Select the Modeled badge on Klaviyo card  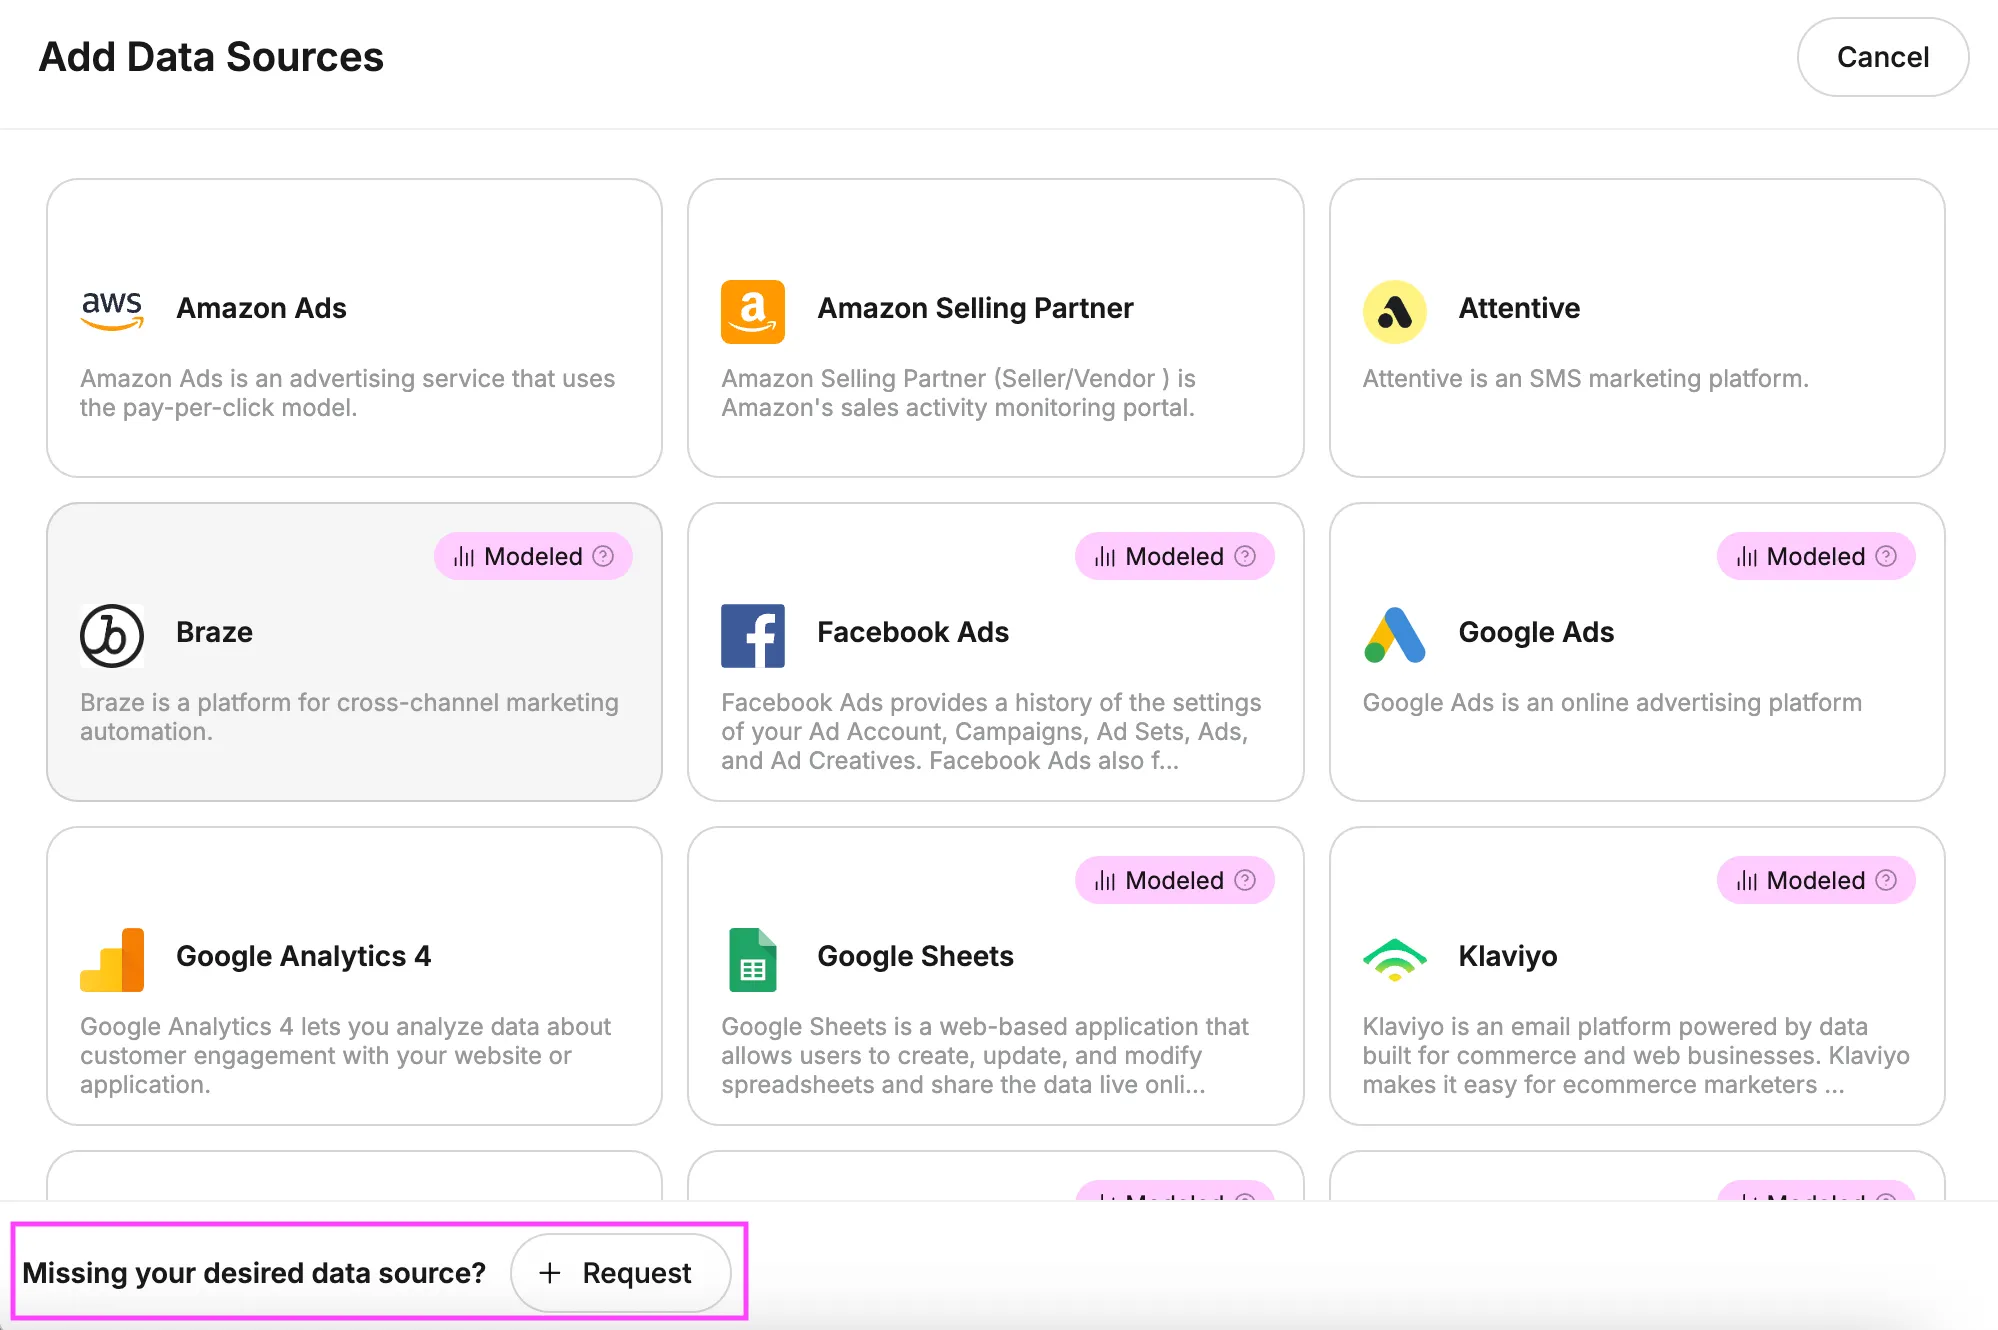pos(1815,880)
